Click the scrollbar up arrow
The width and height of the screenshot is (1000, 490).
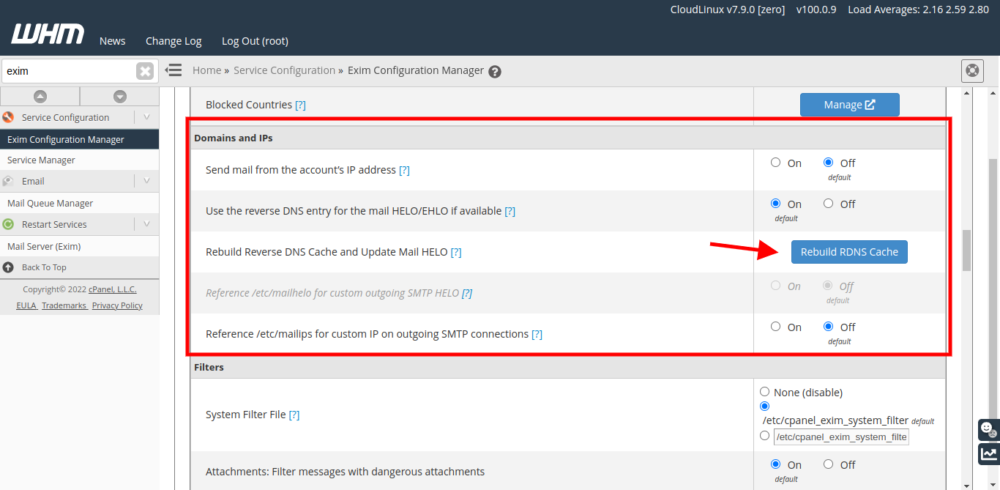click(x=966, y=93)
